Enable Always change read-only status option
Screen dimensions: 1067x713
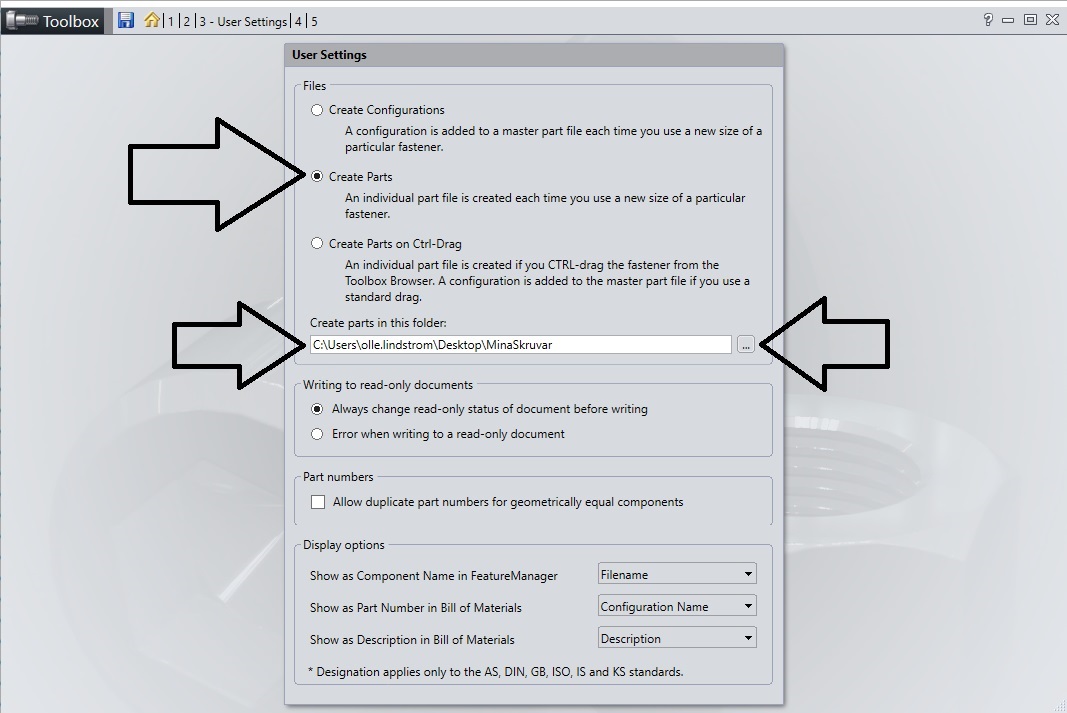click(317, 409)
